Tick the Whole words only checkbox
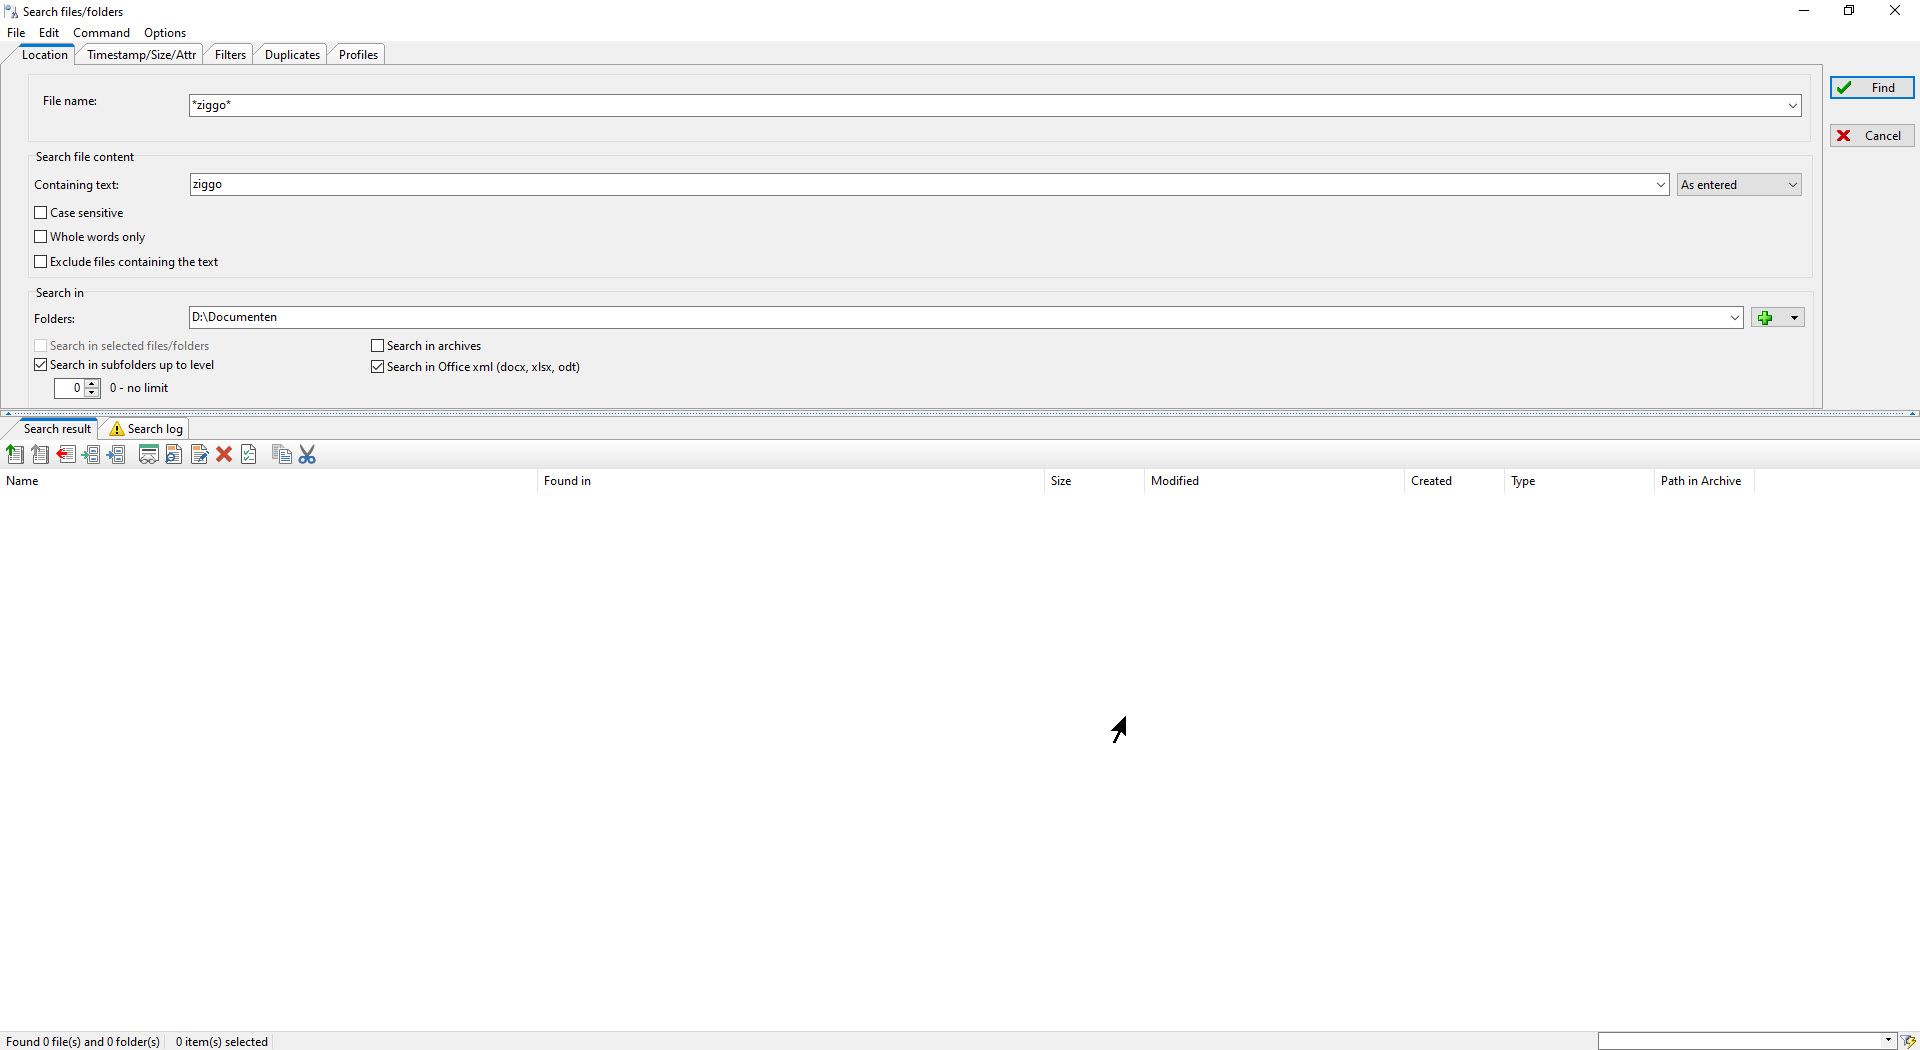The height and width of the screenshot is (1050, 1920). [41, 237]
